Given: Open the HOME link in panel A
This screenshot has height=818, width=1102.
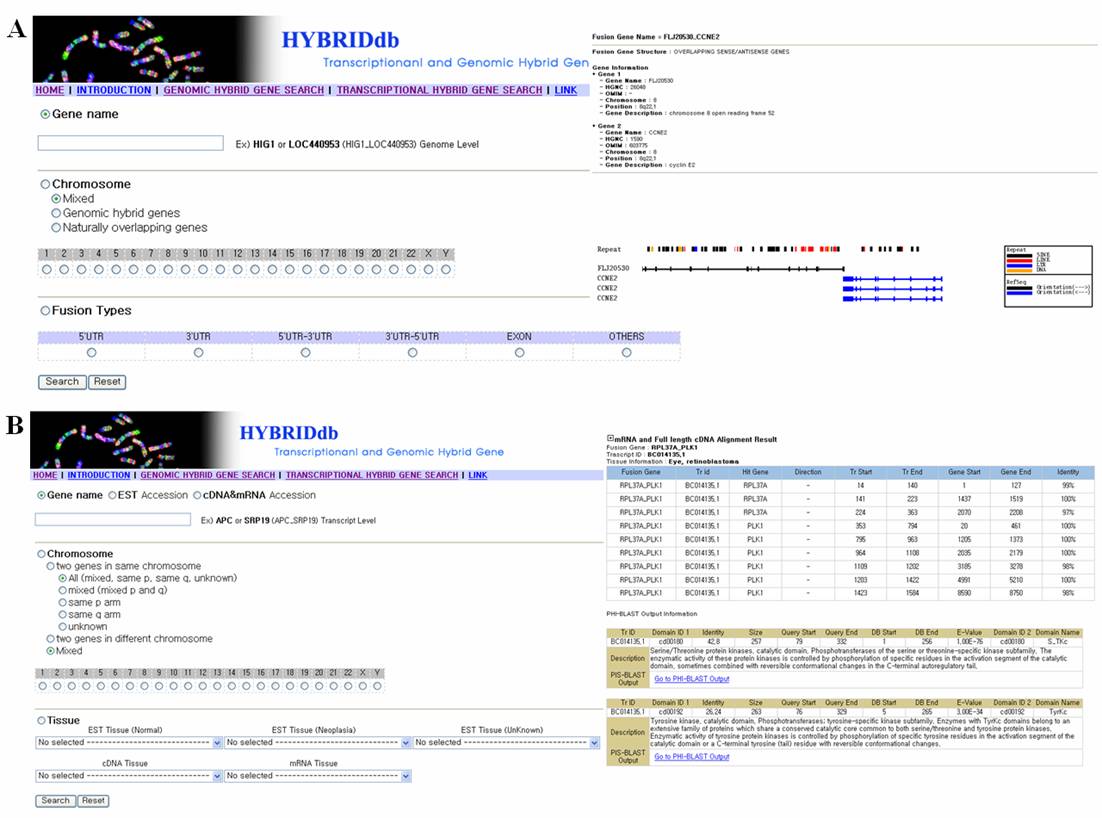Looking at the screenshot, I should click(x=50, y=90).
